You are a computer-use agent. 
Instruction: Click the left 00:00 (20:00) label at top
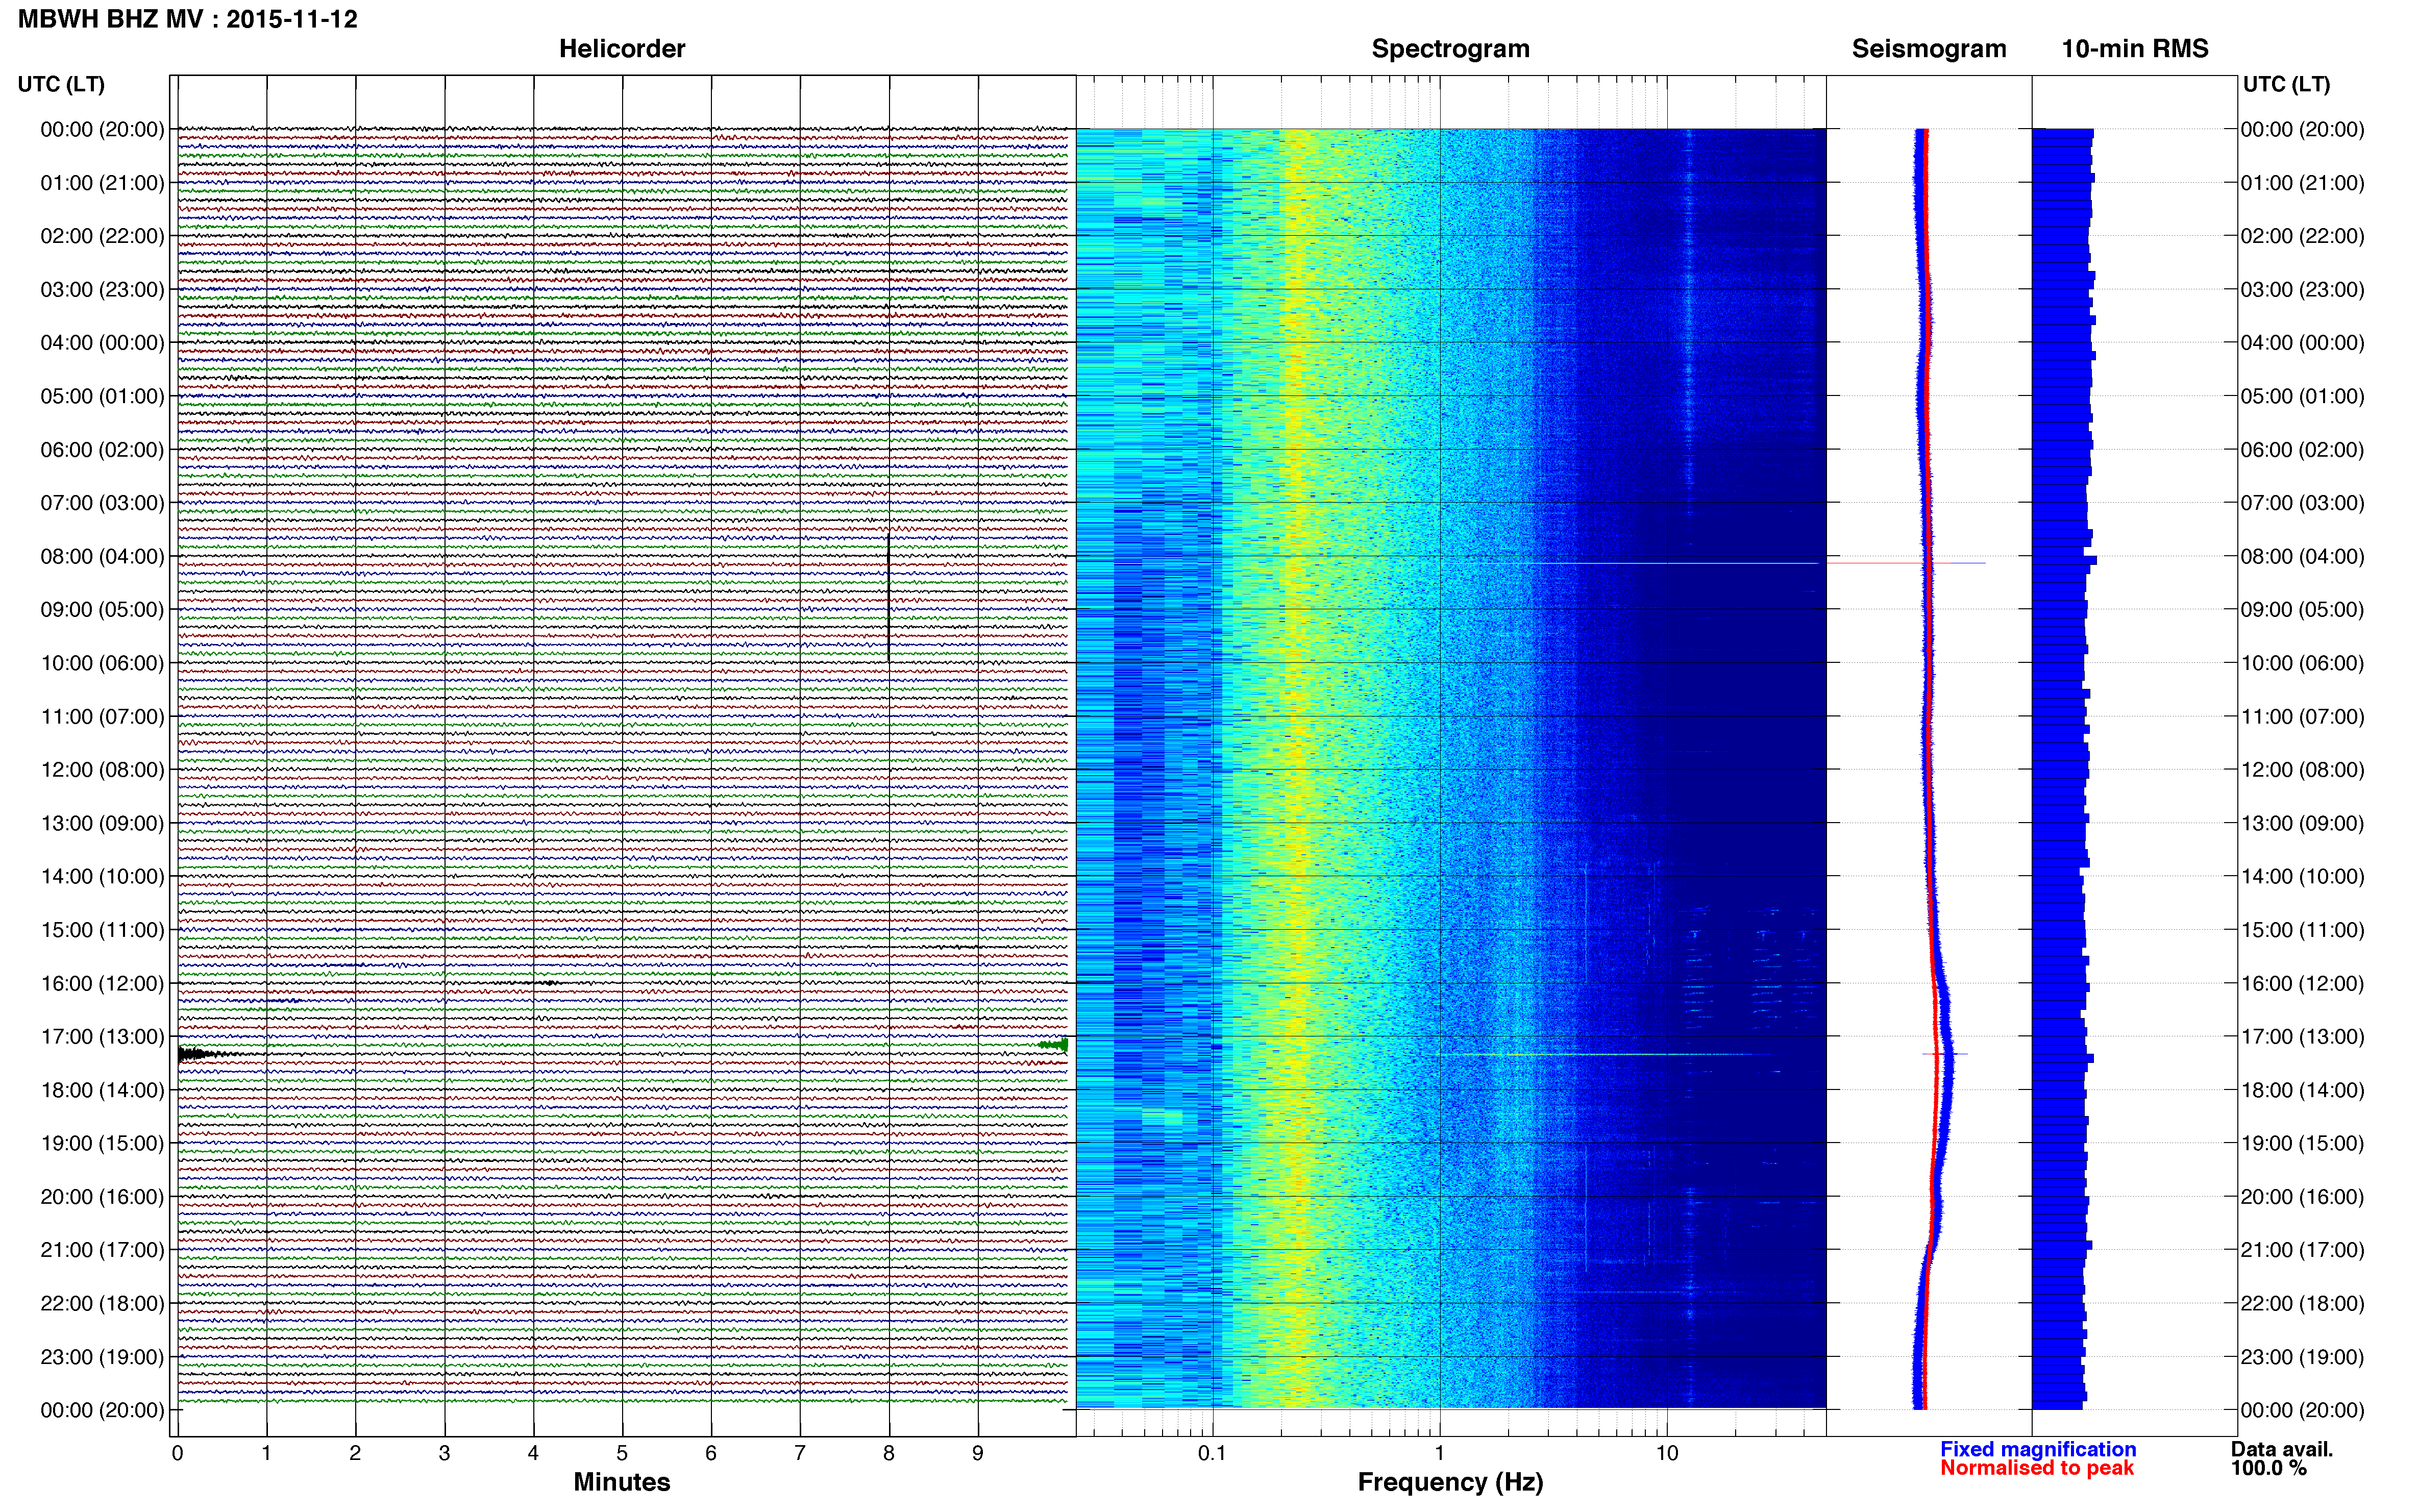click(x=102, y=129)
